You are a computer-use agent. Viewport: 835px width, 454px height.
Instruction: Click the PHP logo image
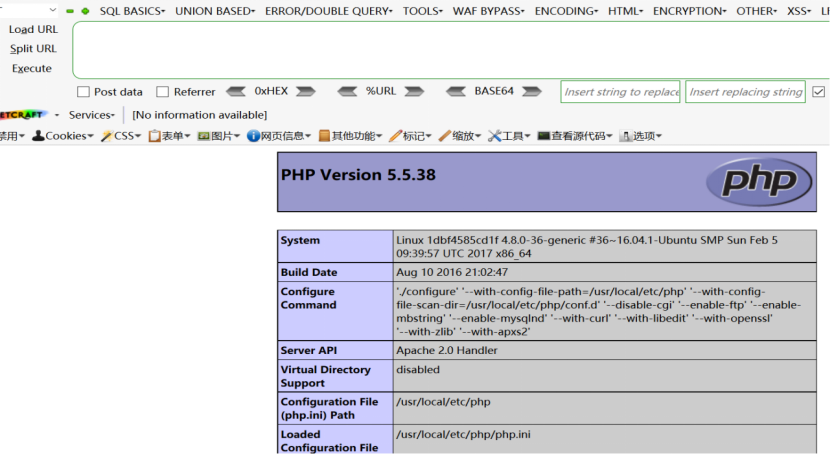coord(759,181)
